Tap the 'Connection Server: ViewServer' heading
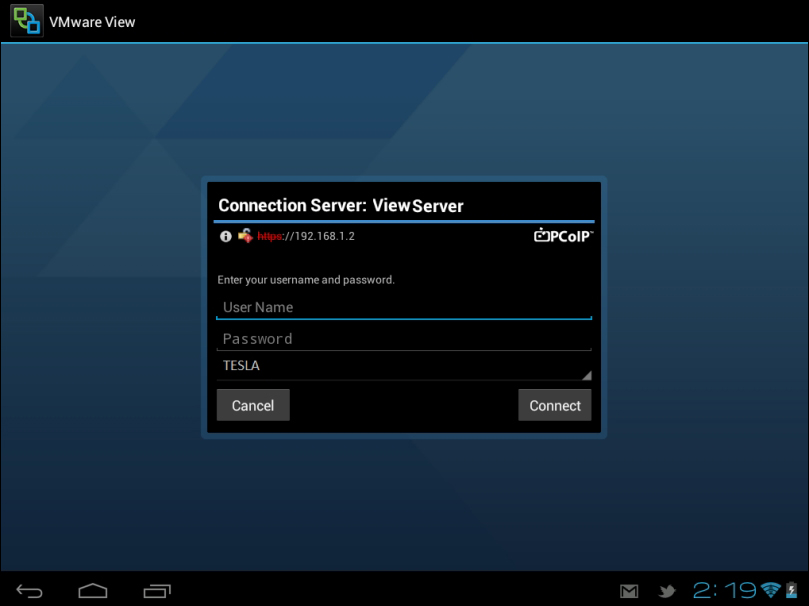This screenshot has width=809, height=606. [x=341, y=205]
